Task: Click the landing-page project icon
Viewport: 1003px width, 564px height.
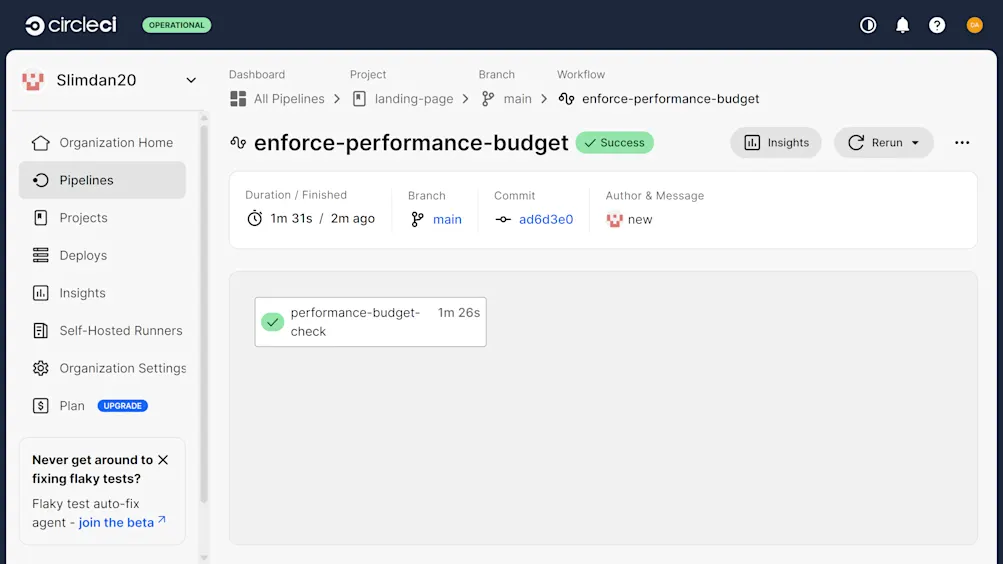Action: click(x=359, y=99)
